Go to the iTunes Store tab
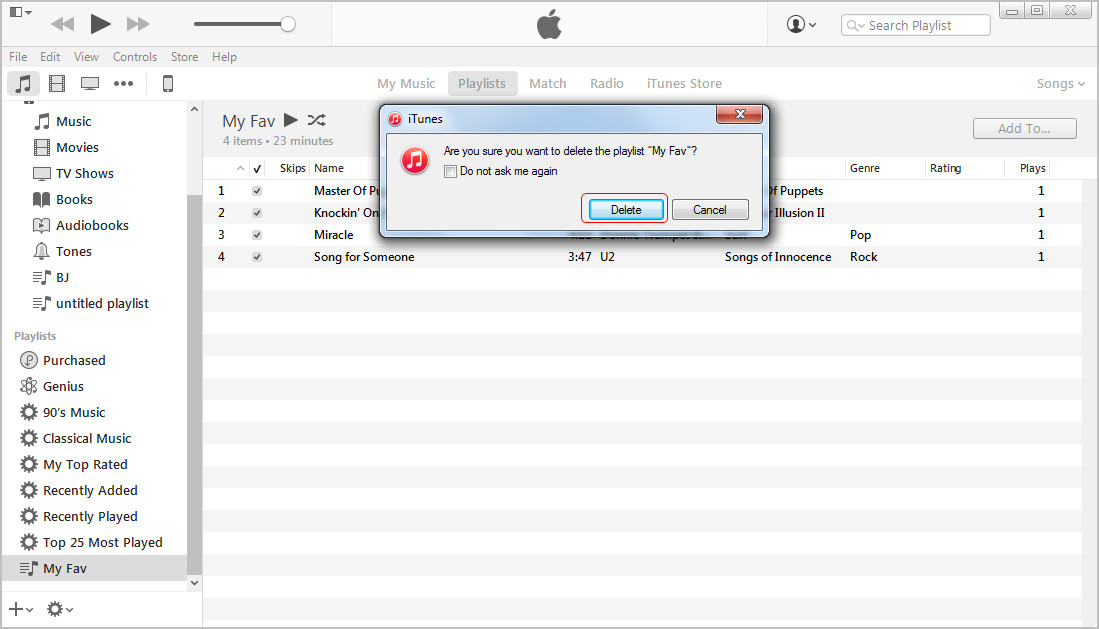The width and height of the screenshot is (1099, 629). coord(684,83)
